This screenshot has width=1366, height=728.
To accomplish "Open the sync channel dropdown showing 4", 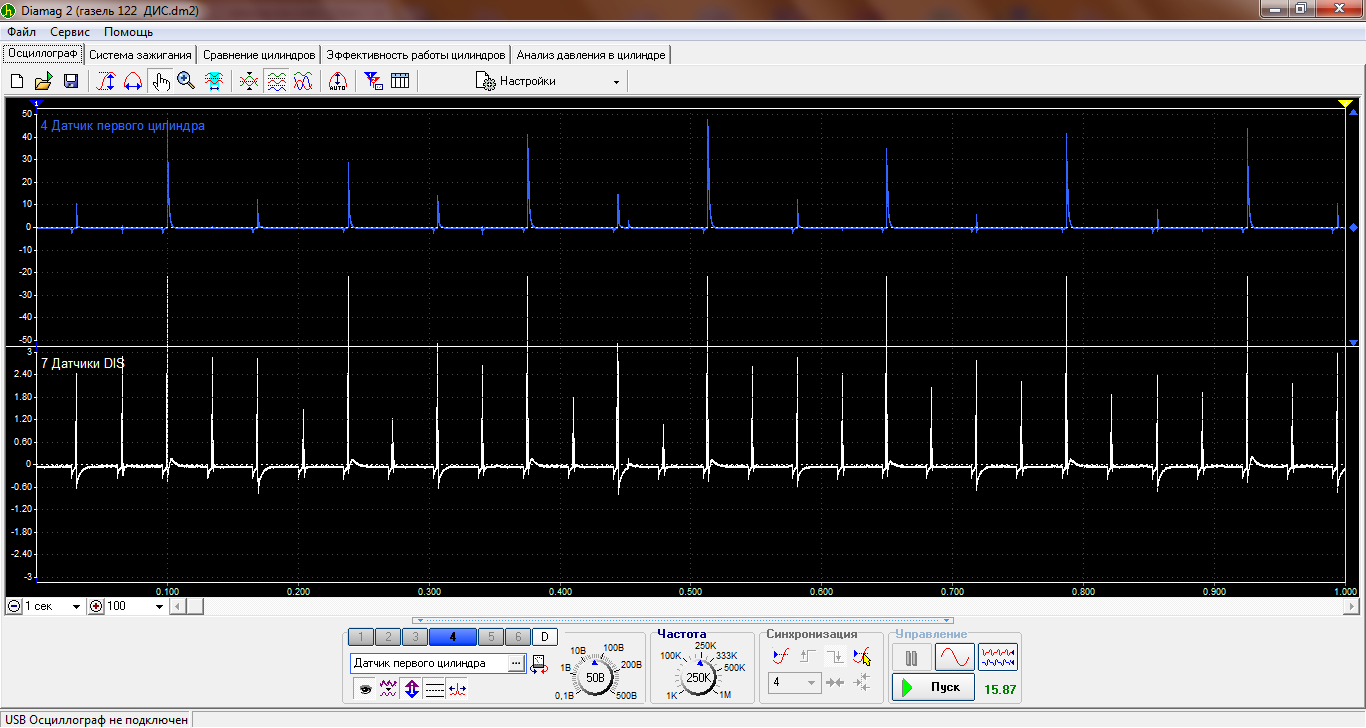I will pyautogui.click(x=795, y=683).
